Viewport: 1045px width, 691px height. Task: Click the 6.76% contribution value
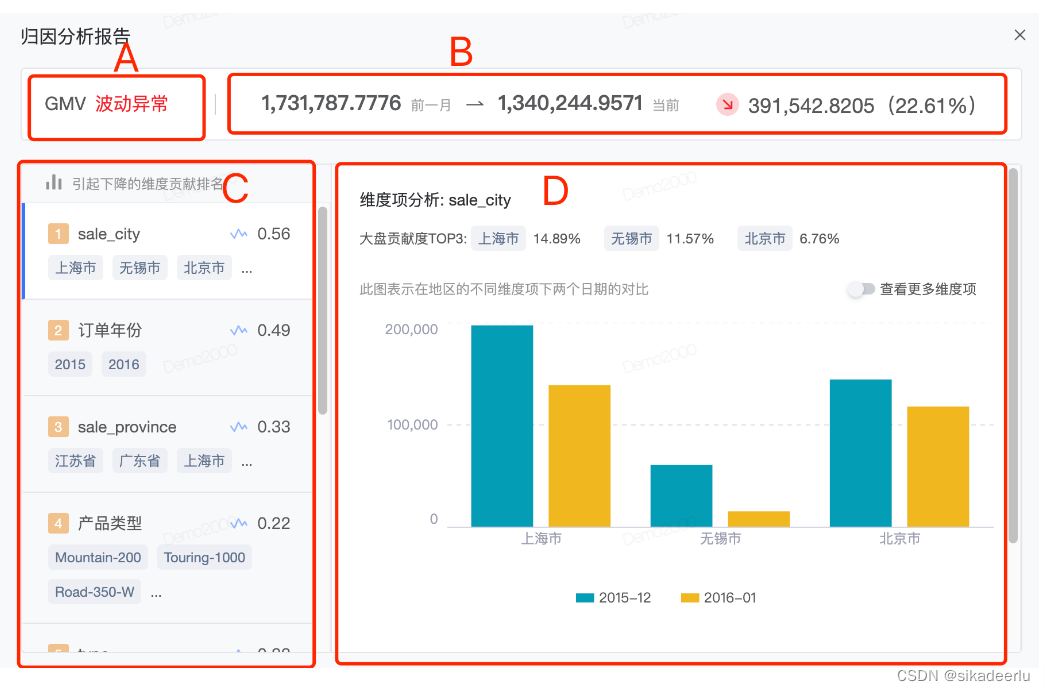[819, 239]
